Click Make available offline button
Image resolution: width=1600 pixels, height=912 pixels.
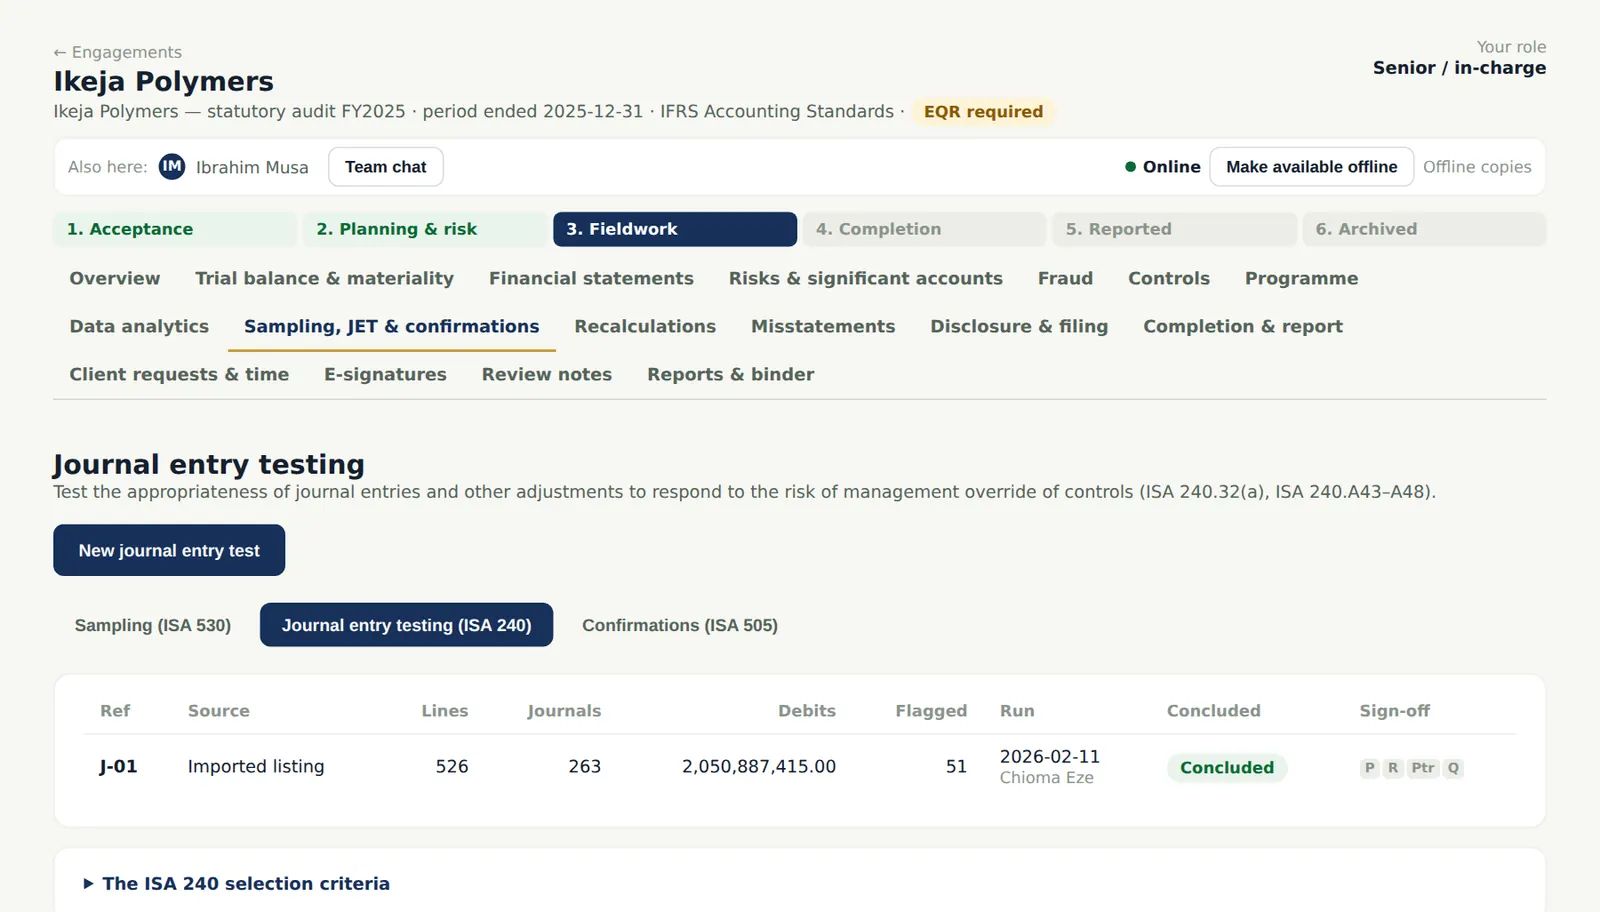1312,167
